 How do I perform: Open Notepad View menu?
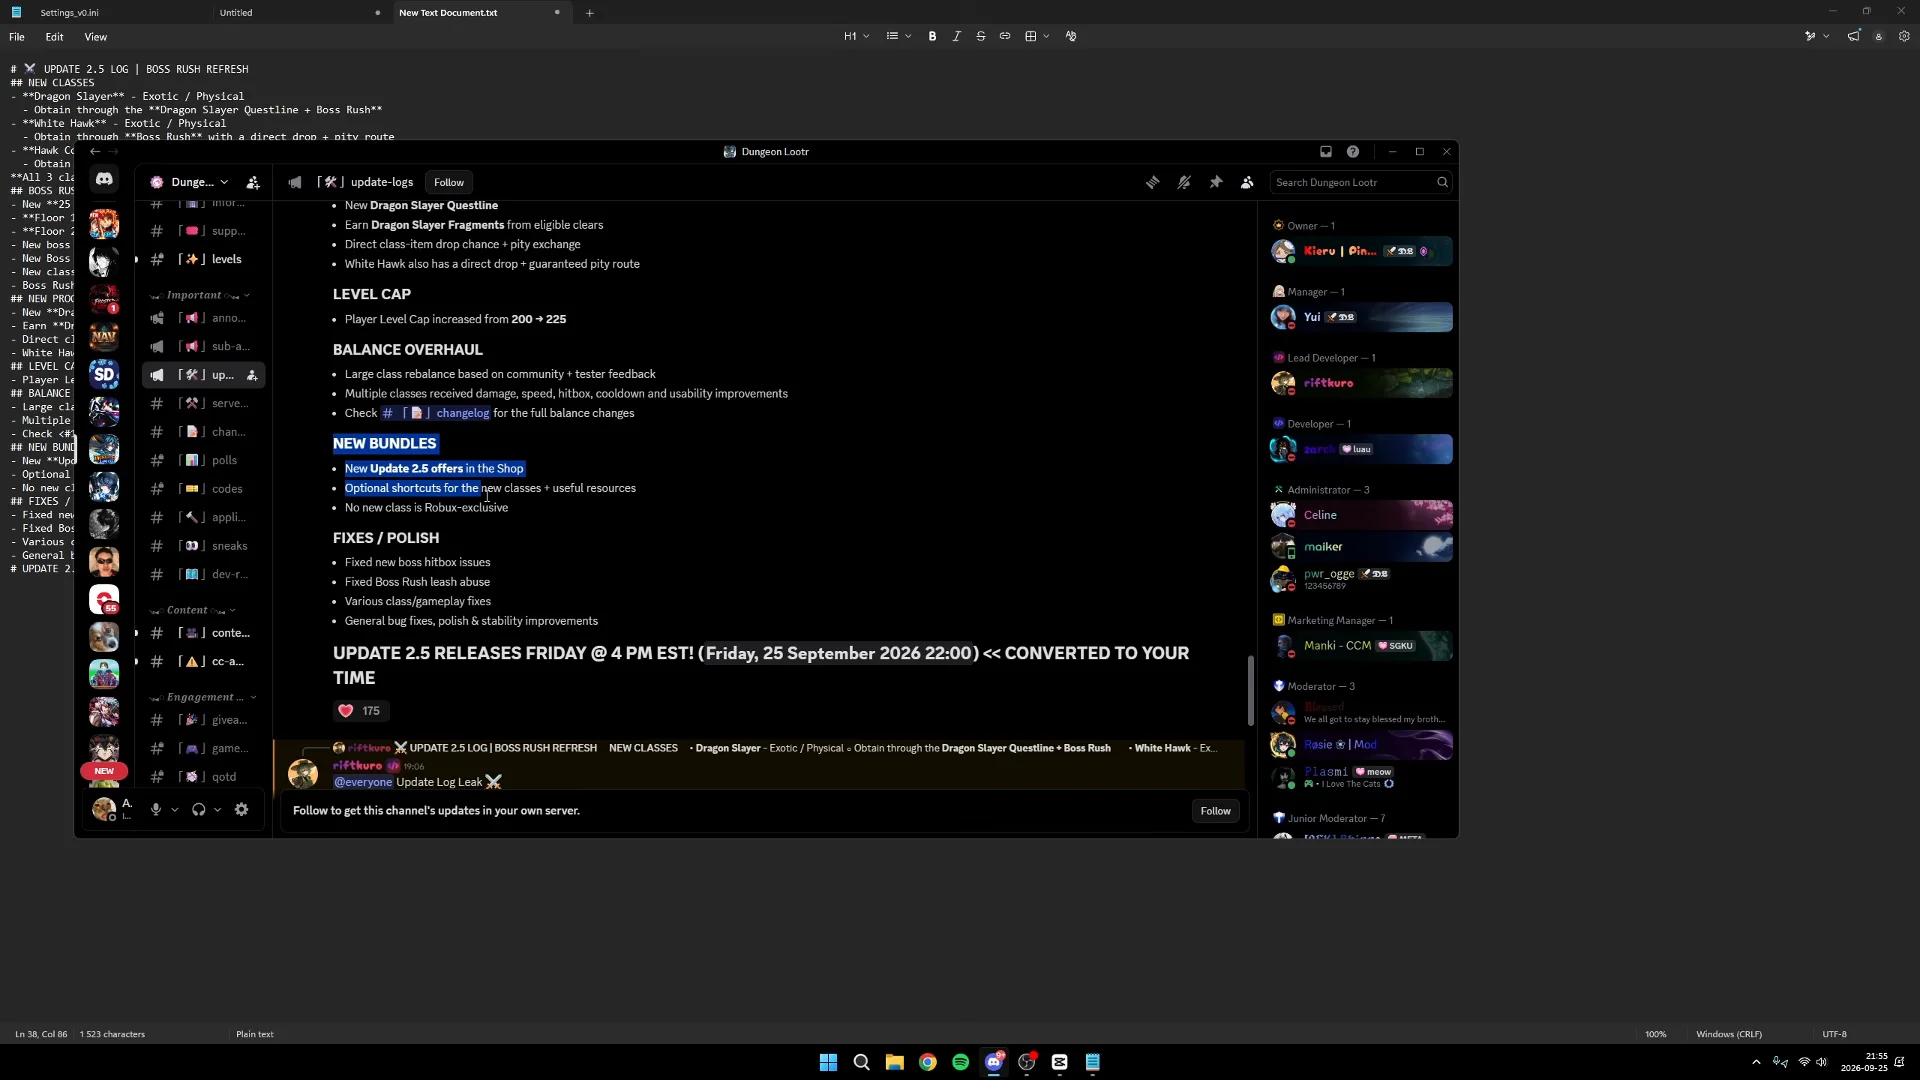[x=96, y=37]
